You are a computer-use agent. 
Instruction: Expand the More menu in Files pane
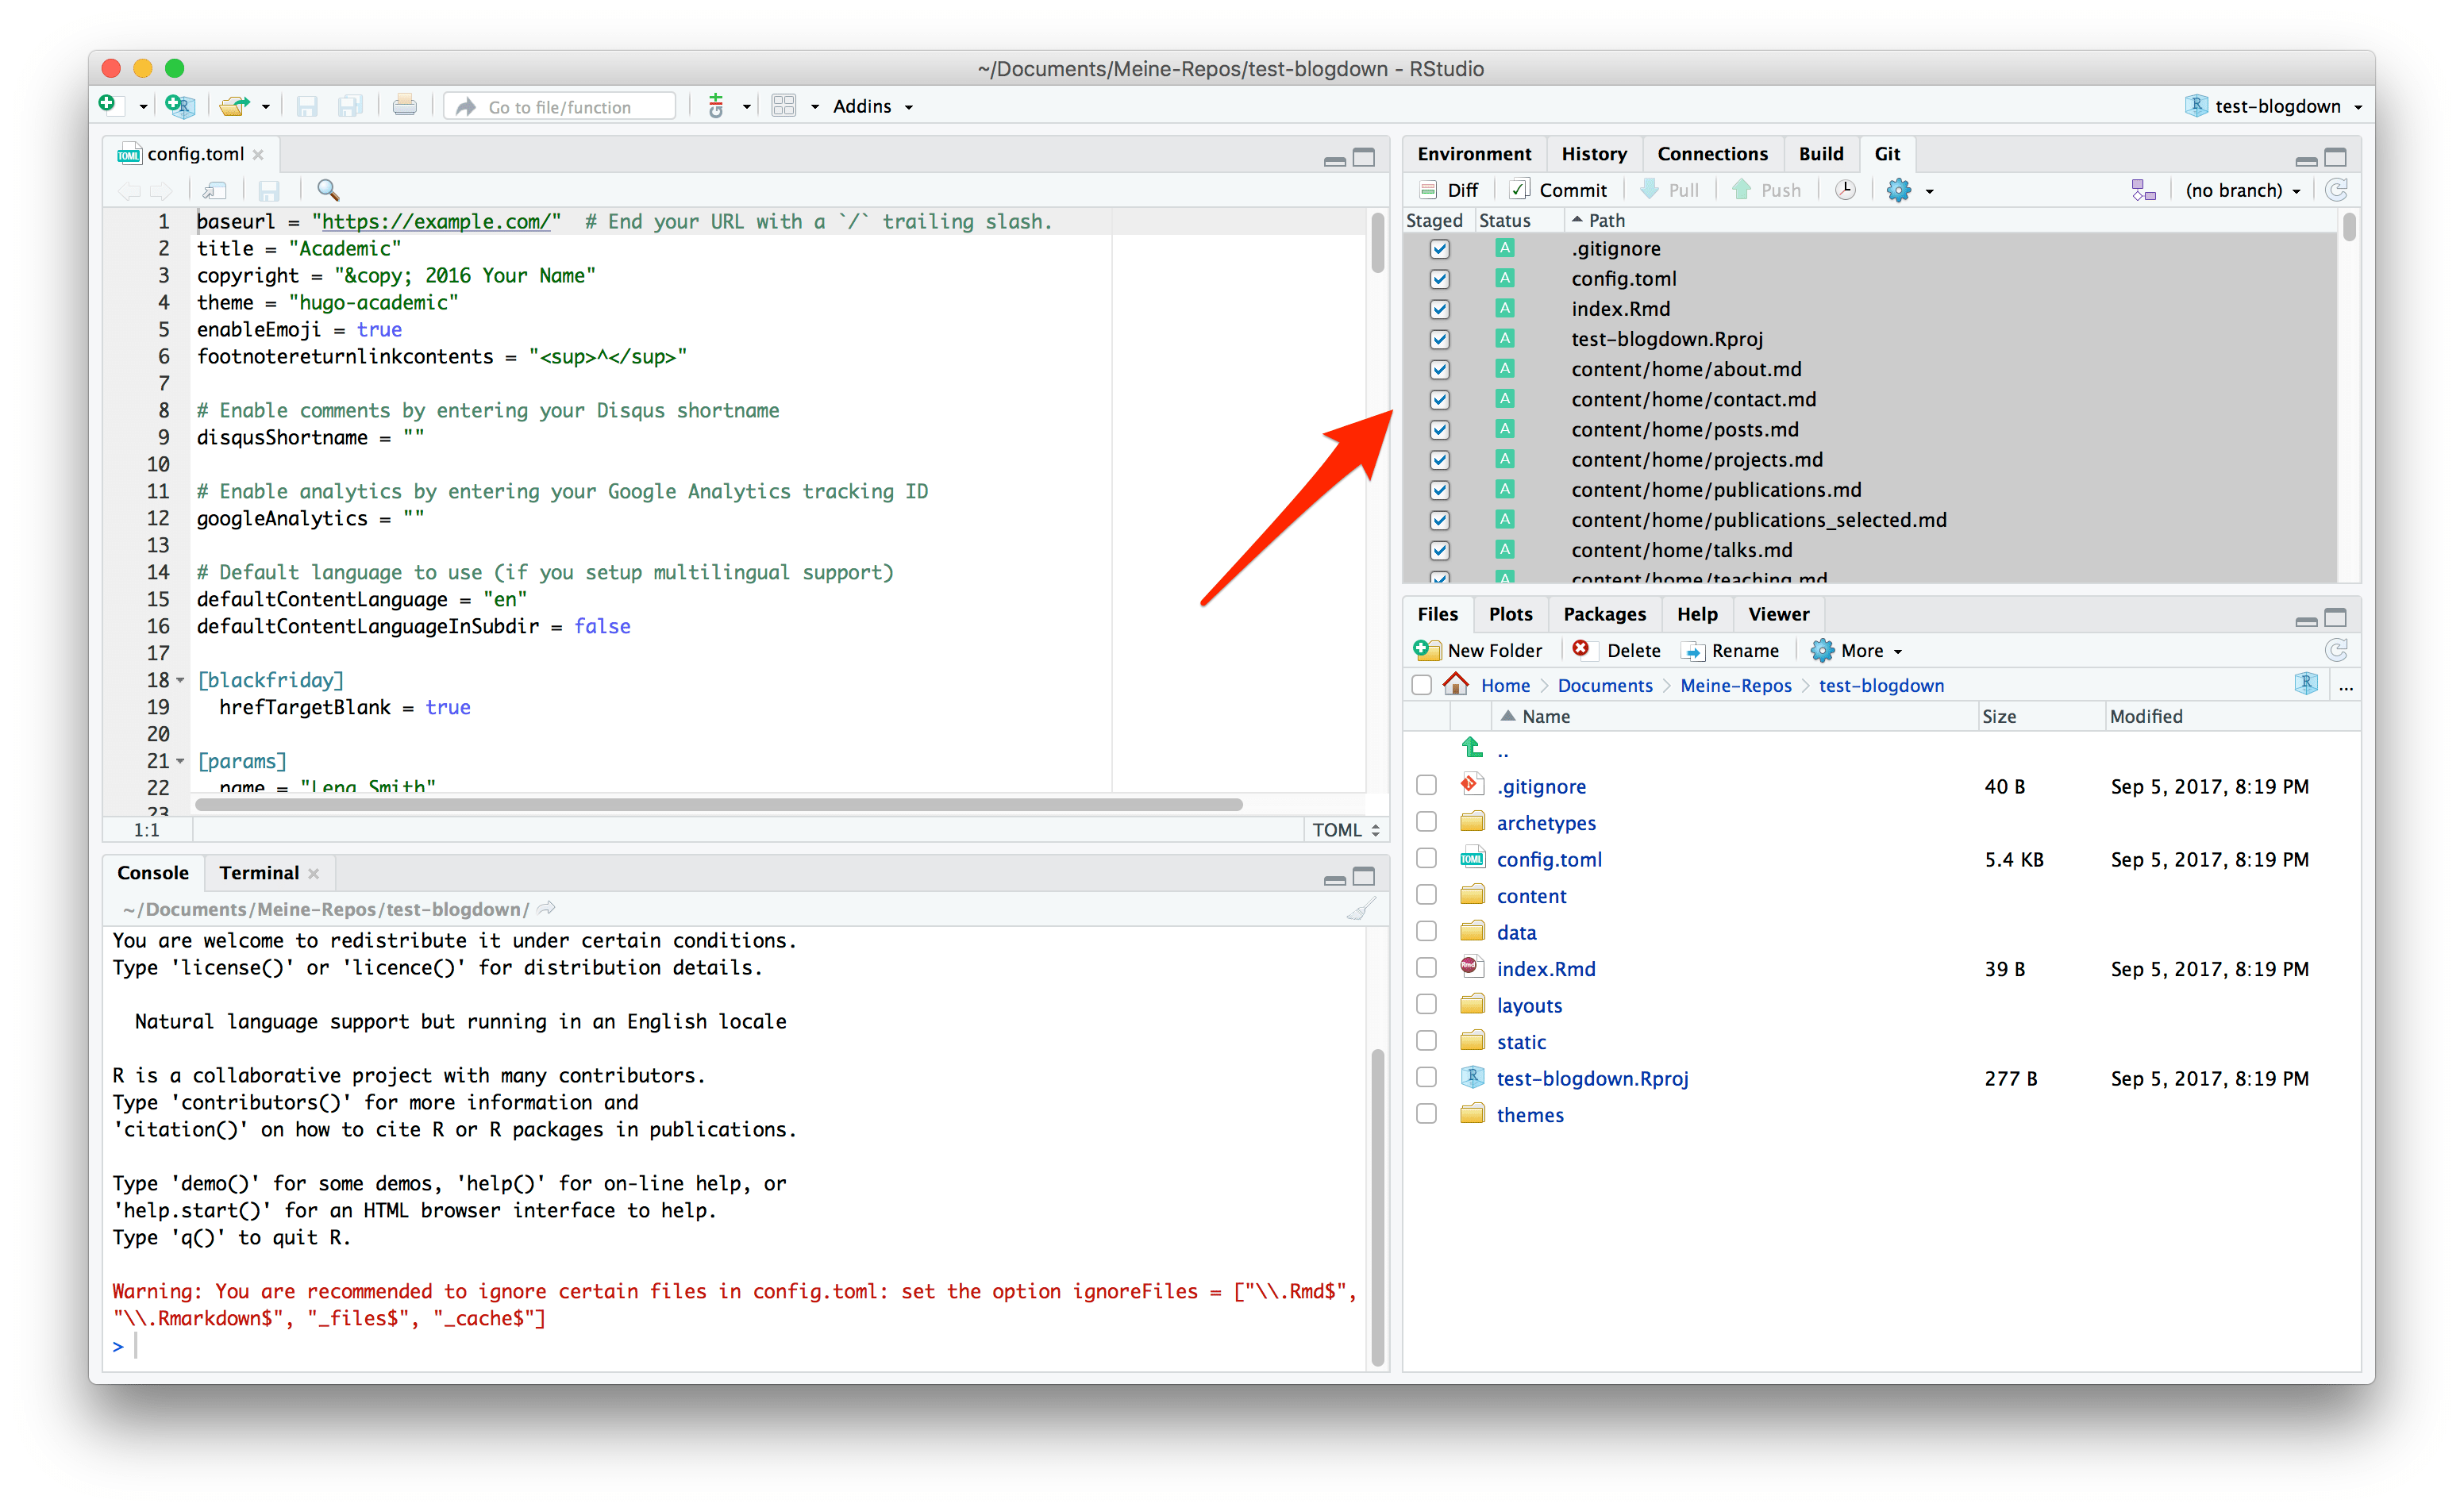point(1858,651)
